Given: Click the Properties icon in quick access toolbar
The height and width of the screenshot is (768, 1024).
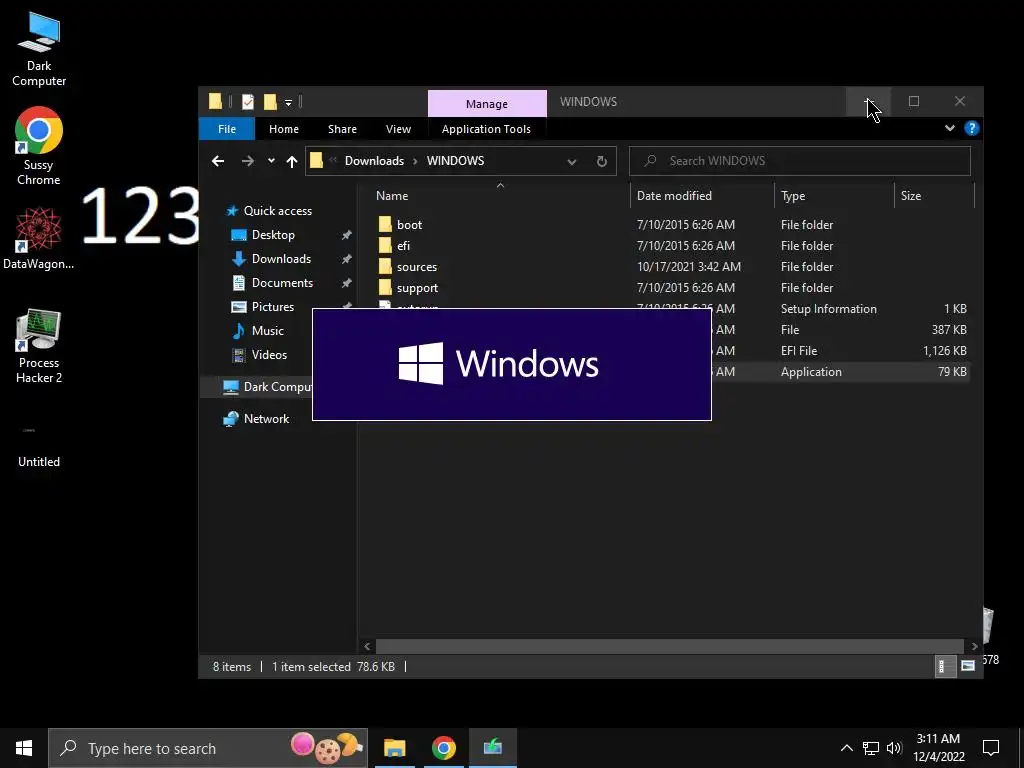Looking at the screenshot, I should [248, 102].
